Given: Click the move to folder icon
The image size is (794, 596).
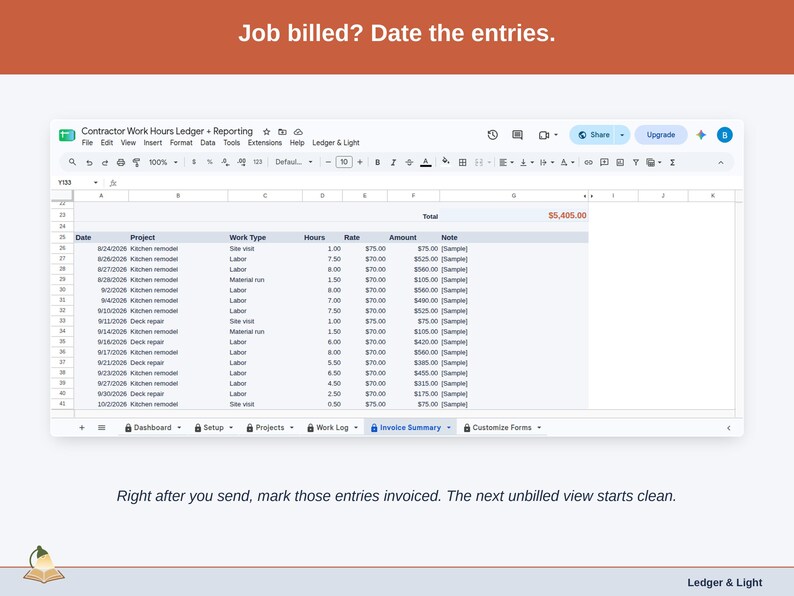Looking at the screenshot, I should tap(283, 132).
